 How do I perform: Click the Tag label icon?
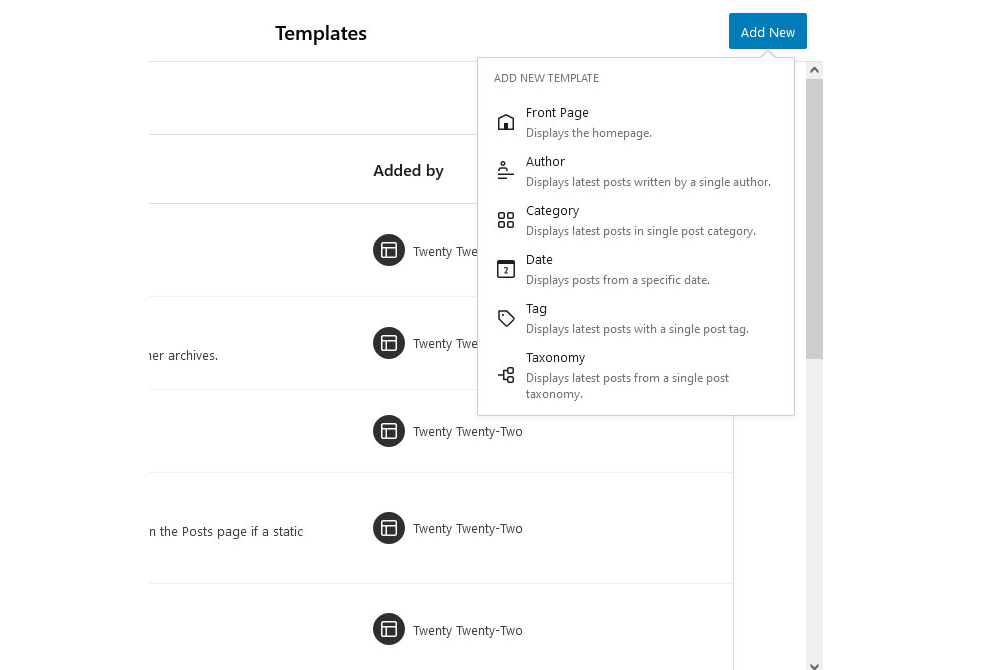(x=506, y=317)
